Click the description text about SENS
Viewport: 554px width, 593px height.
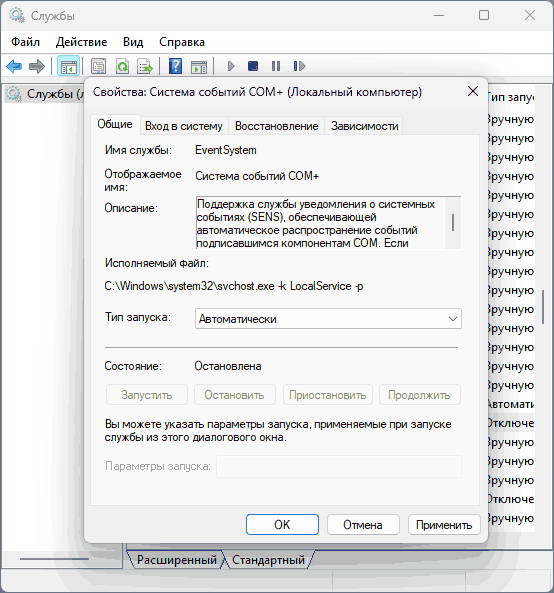point(320,223)
